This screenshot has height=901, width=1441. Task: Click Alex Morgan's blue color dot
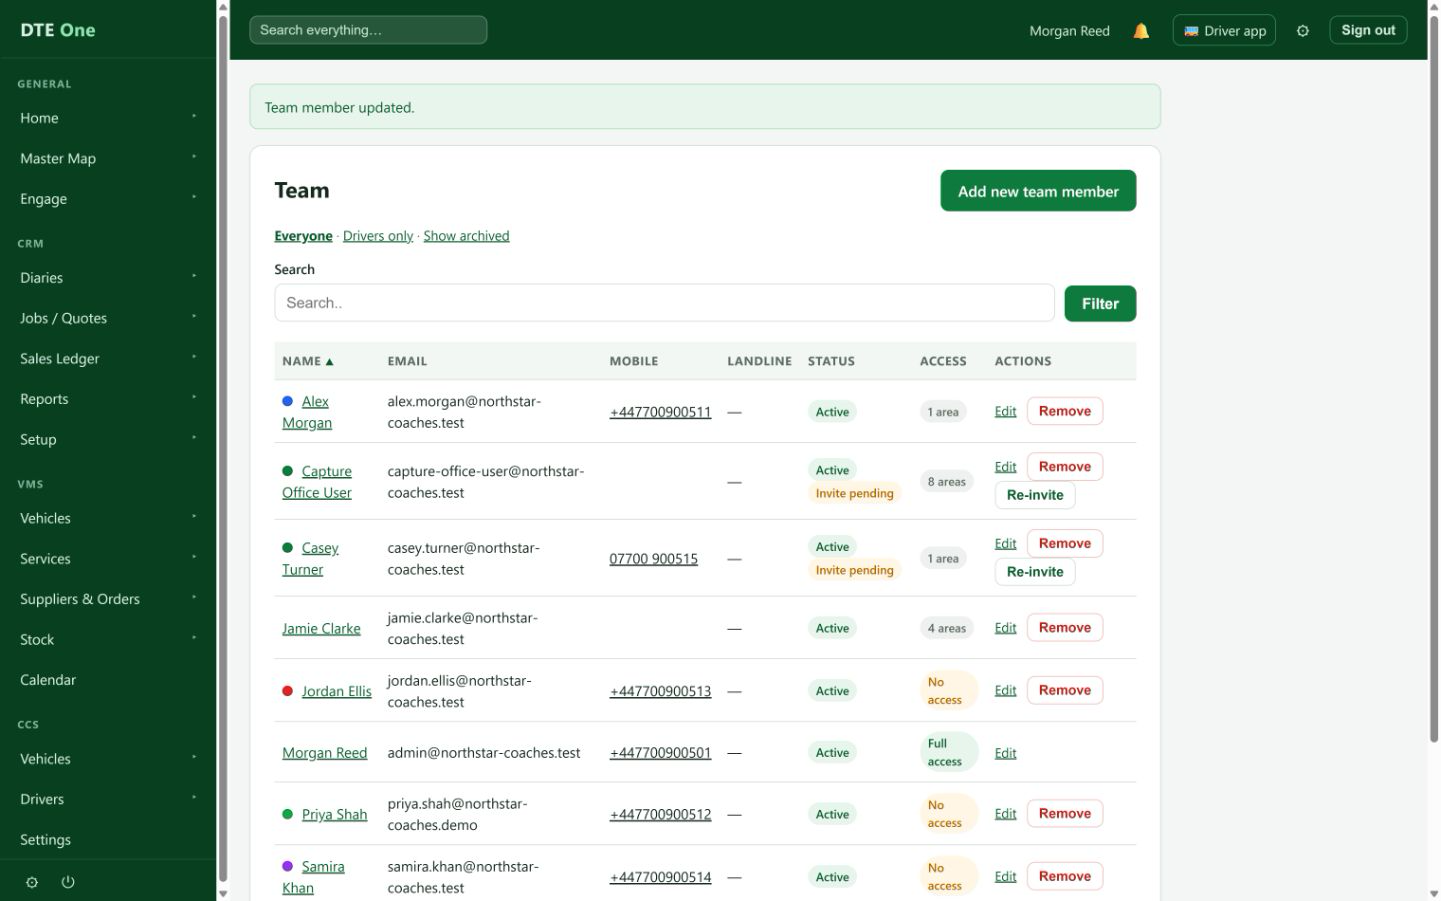coord(288,401)
